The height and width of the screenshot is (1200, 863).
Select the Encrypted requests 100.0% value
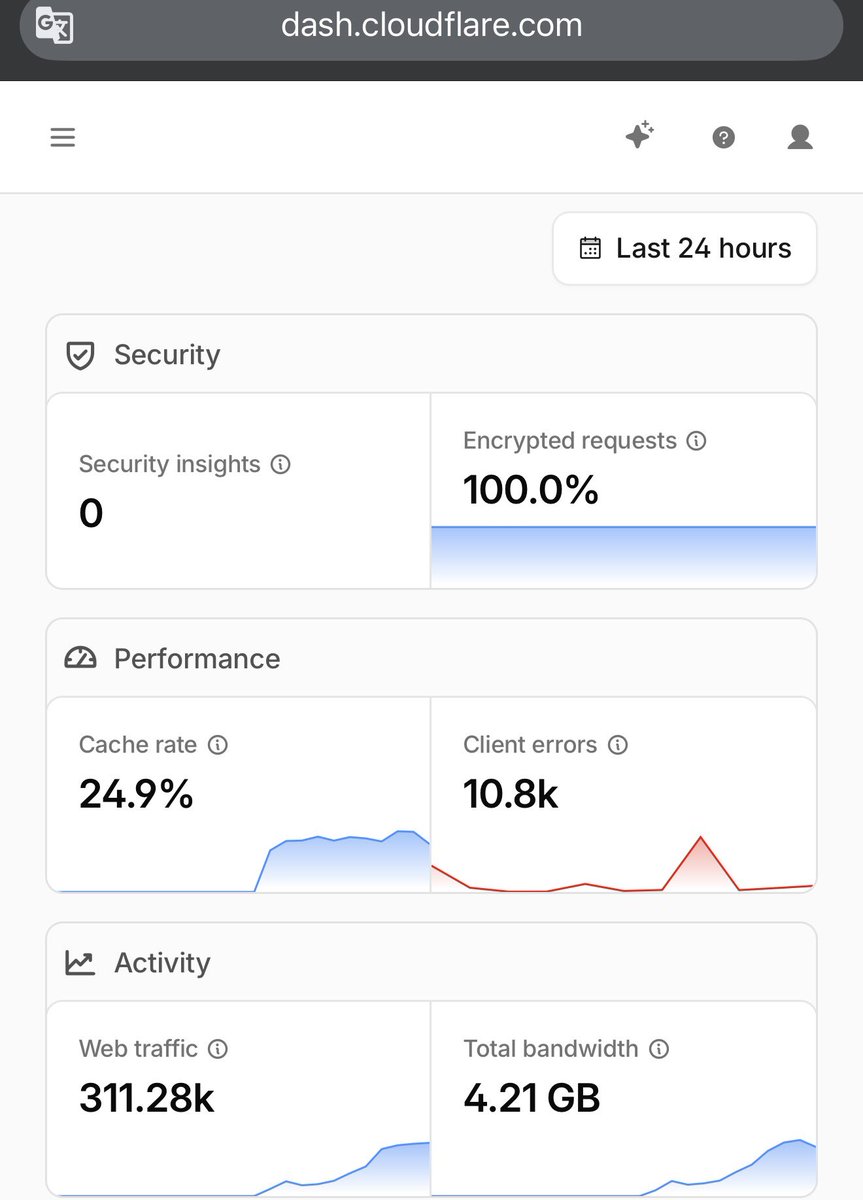click(531, 490)
